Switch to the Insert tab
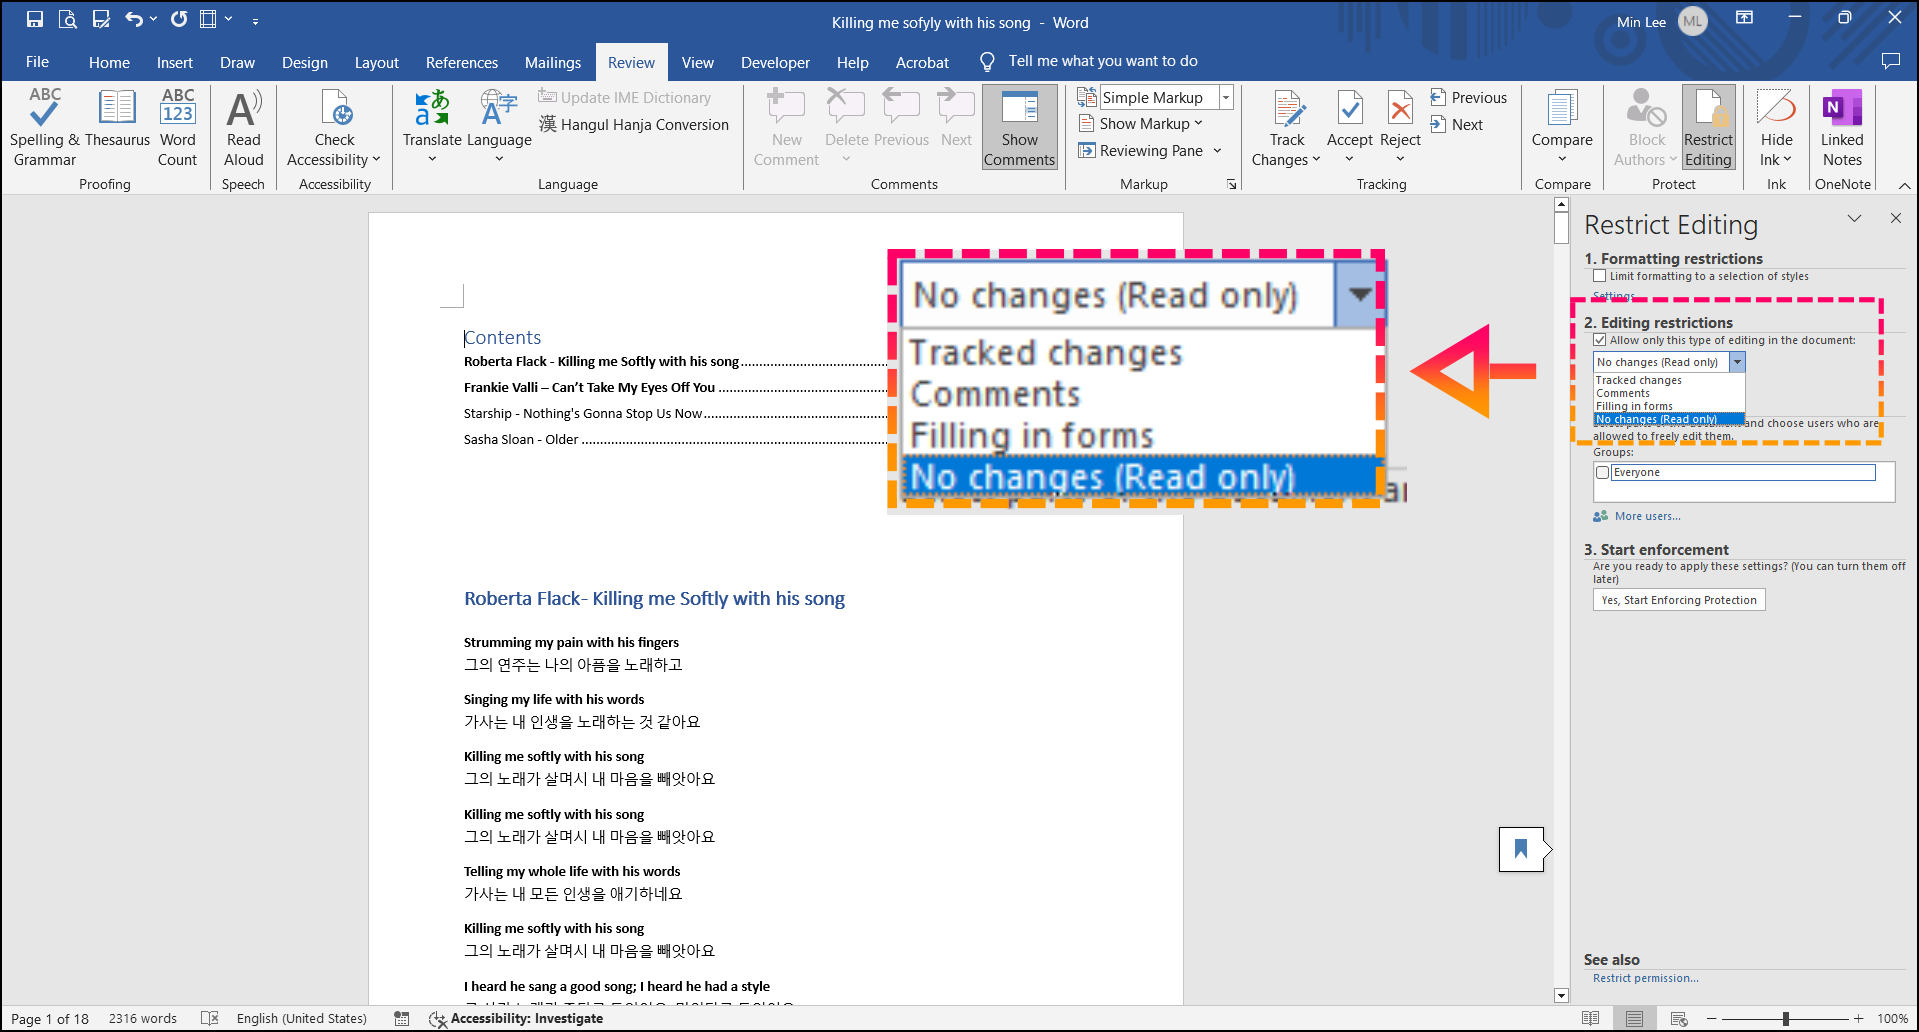The image size is (1919, 1032). pyautogui.click(x=175, y=62)
